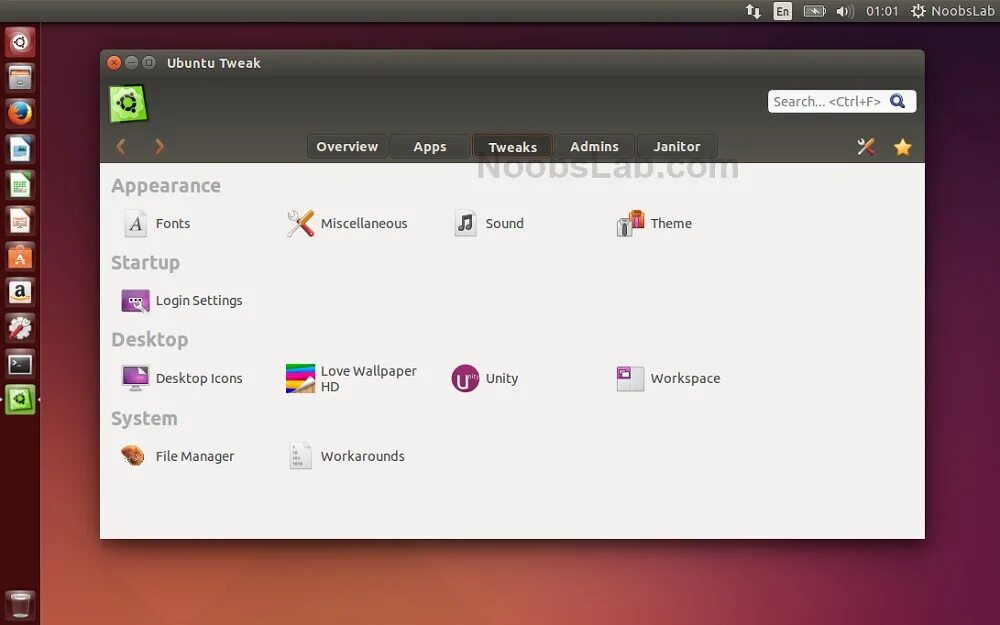Open the Login Settings icon

coord(135,301)
